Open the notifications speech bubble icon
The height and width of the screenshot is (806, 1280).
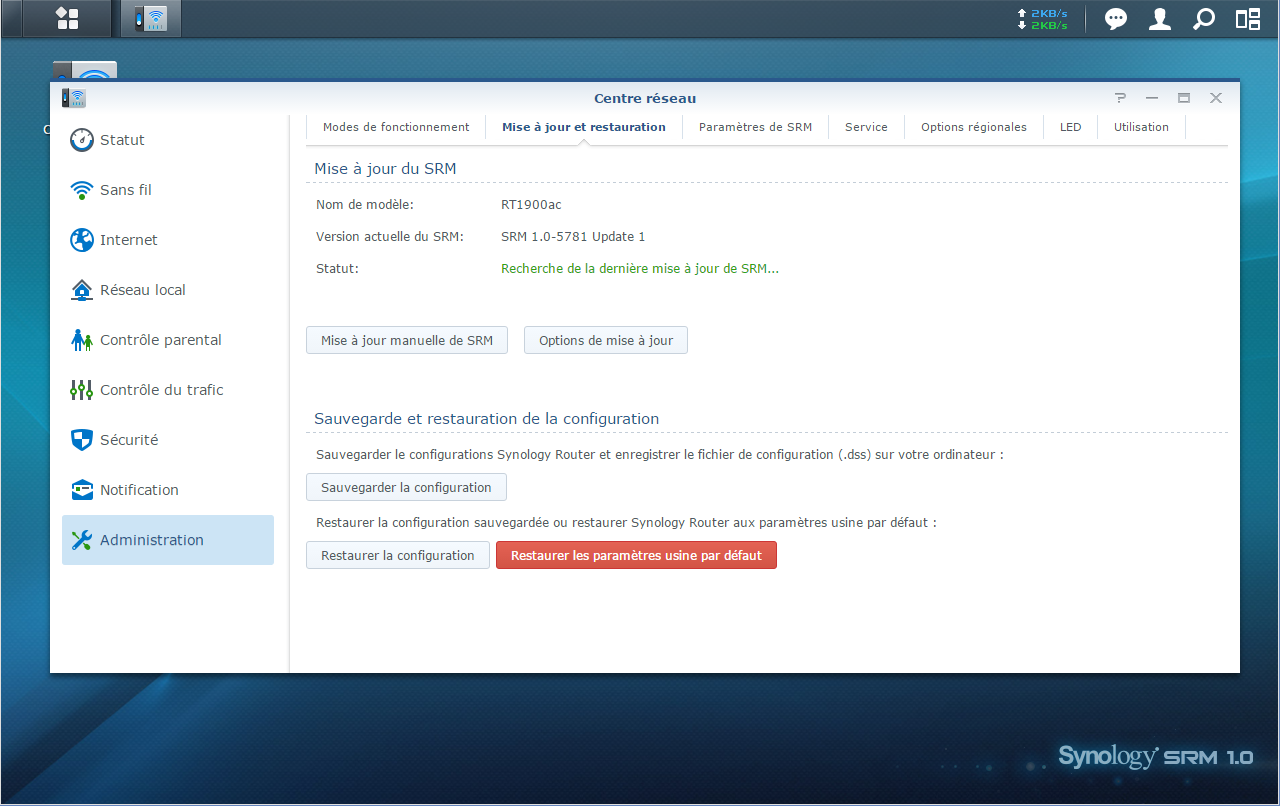point(1116,19)
